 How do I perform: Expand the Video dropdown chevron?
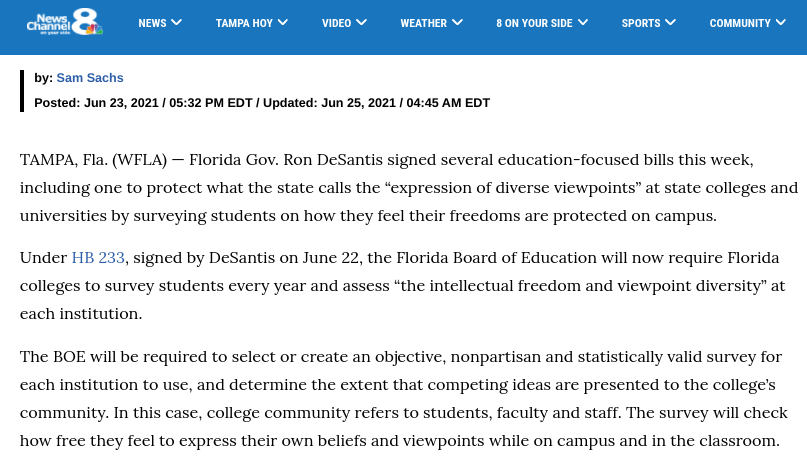tap(361, 22)
